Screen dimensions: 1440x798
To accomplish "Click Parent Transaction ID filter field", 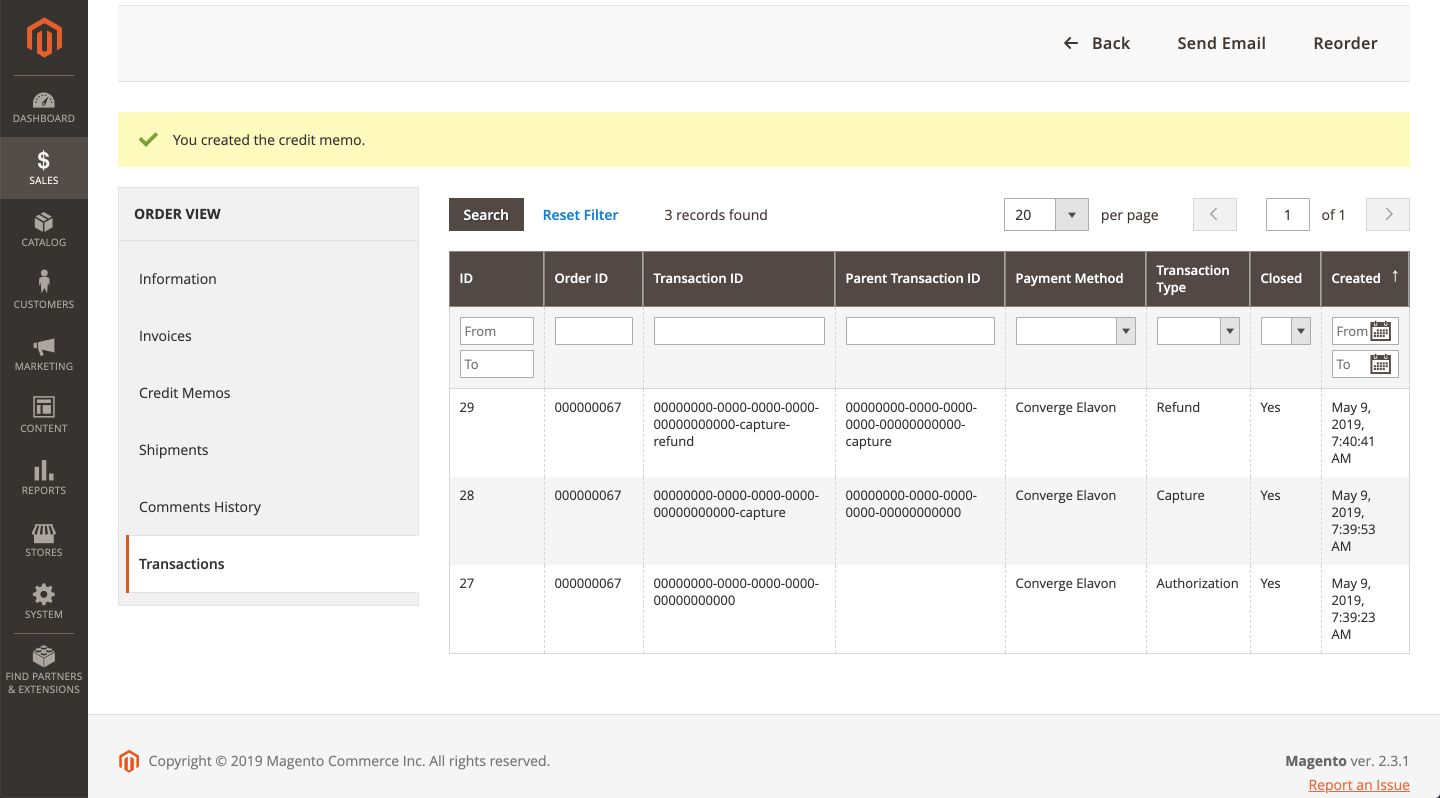I will (x=920, y=331).
